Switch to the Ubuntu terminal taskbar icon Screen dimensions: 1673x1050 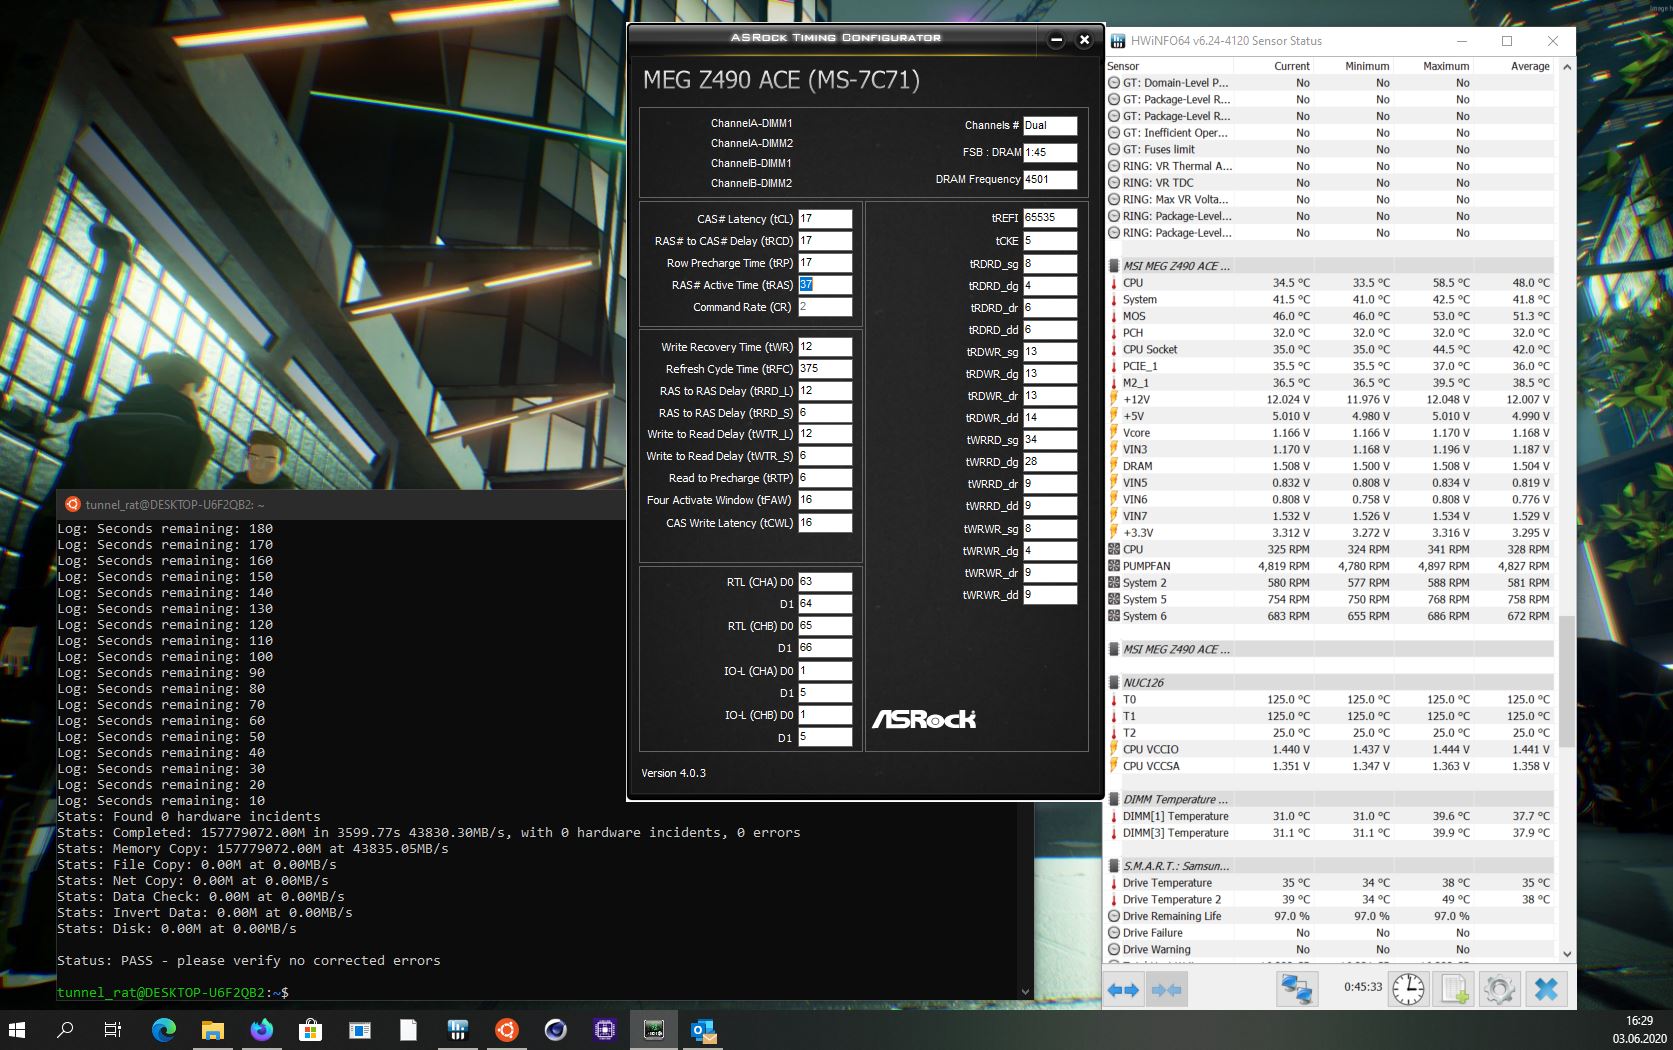tap(507, 1030)
